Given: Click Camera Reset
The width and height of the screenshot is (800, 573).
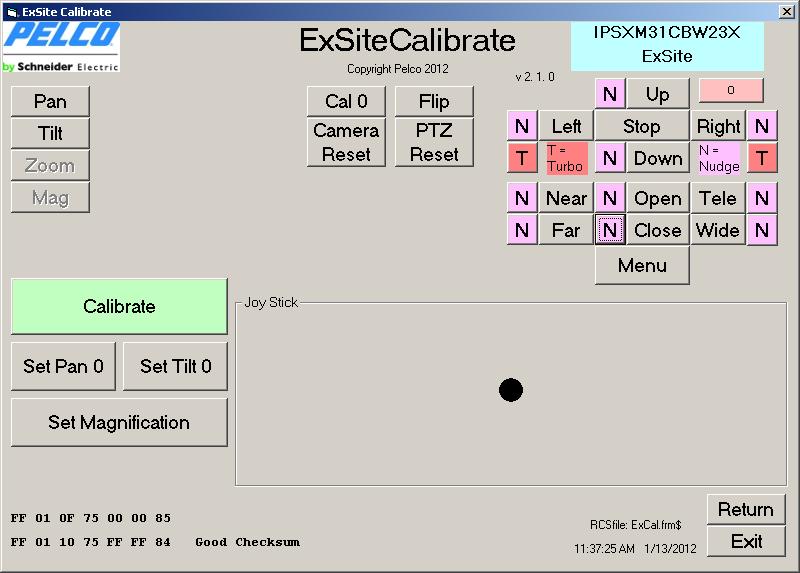Looking at the screenshot, I should coord(346,142).
